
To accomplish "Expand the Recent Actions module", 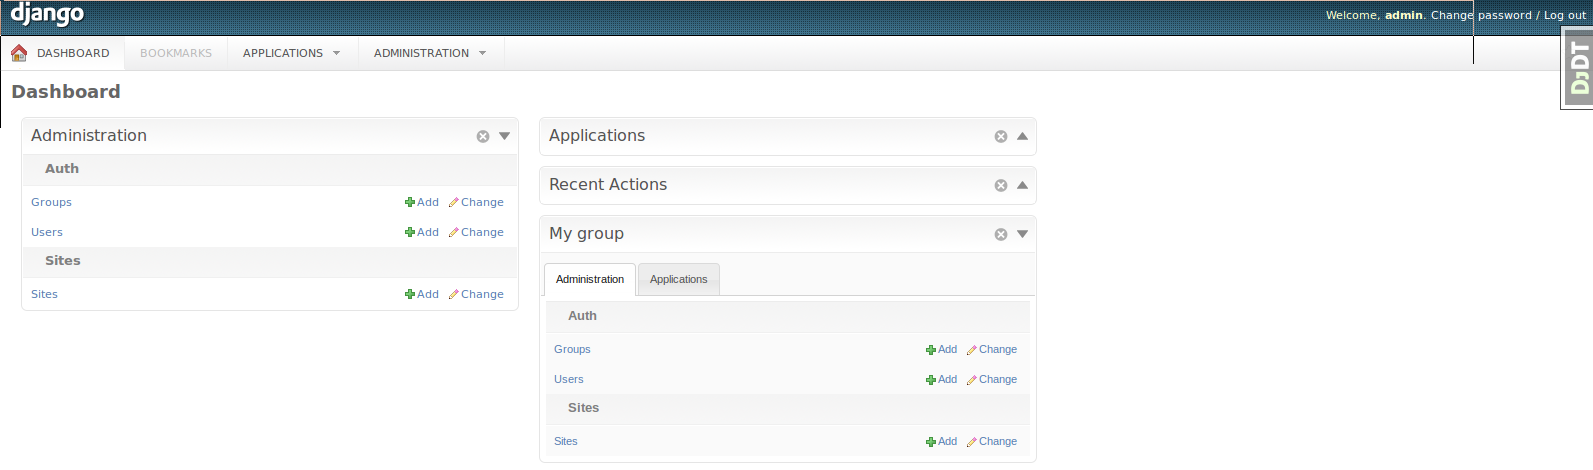I will [x=1023, y=185].
